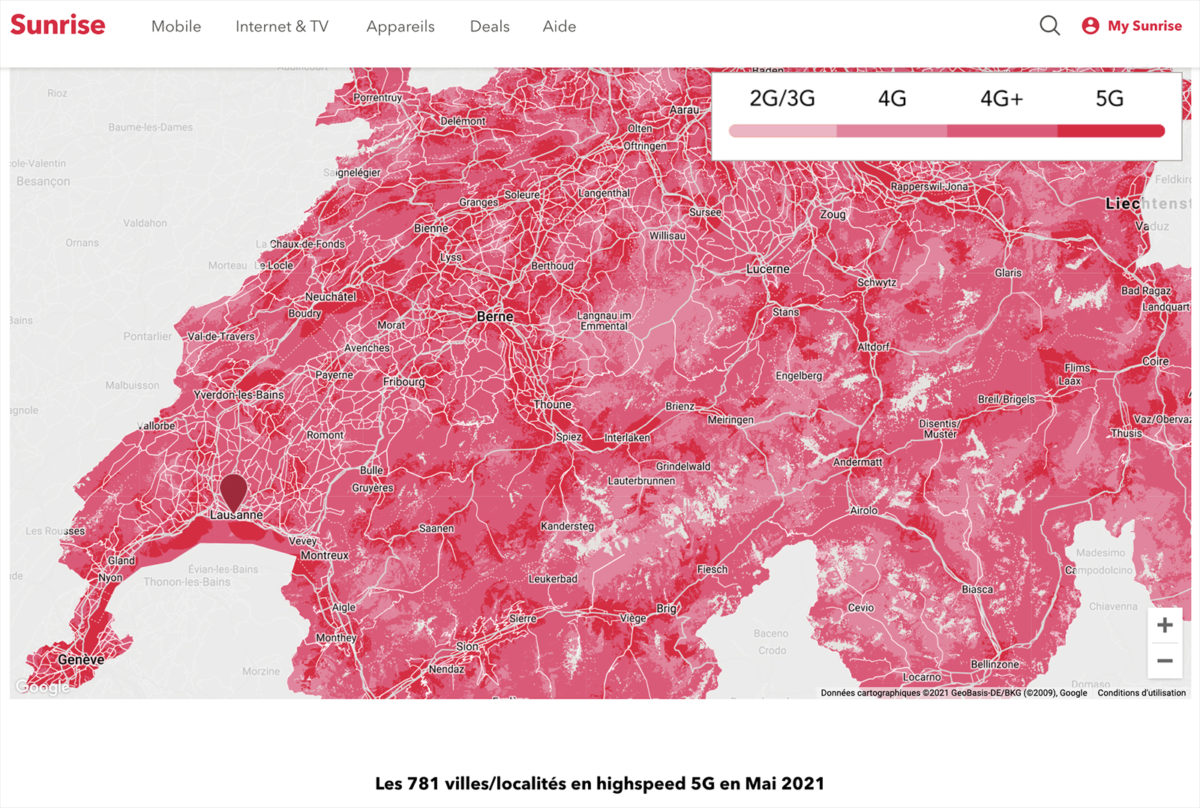Click the 5G legend color bar

(x=1111, y=131)
